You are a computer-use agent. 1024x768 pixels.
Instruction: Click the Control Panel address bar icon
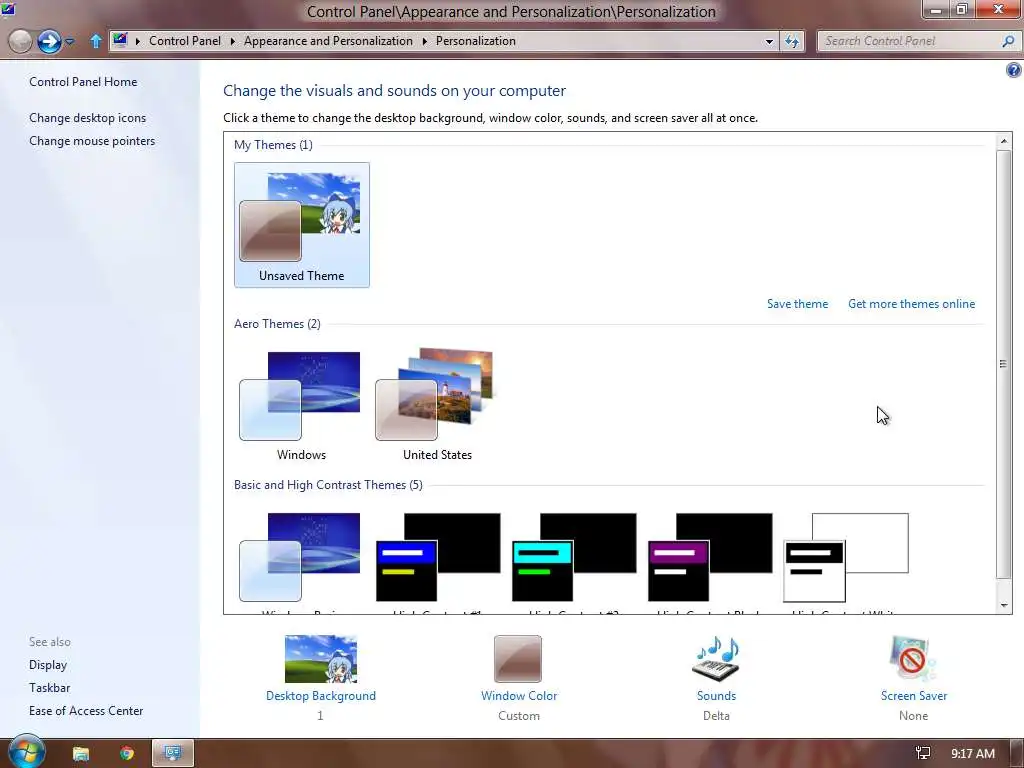pyautogui.click(x=120, y=40)
